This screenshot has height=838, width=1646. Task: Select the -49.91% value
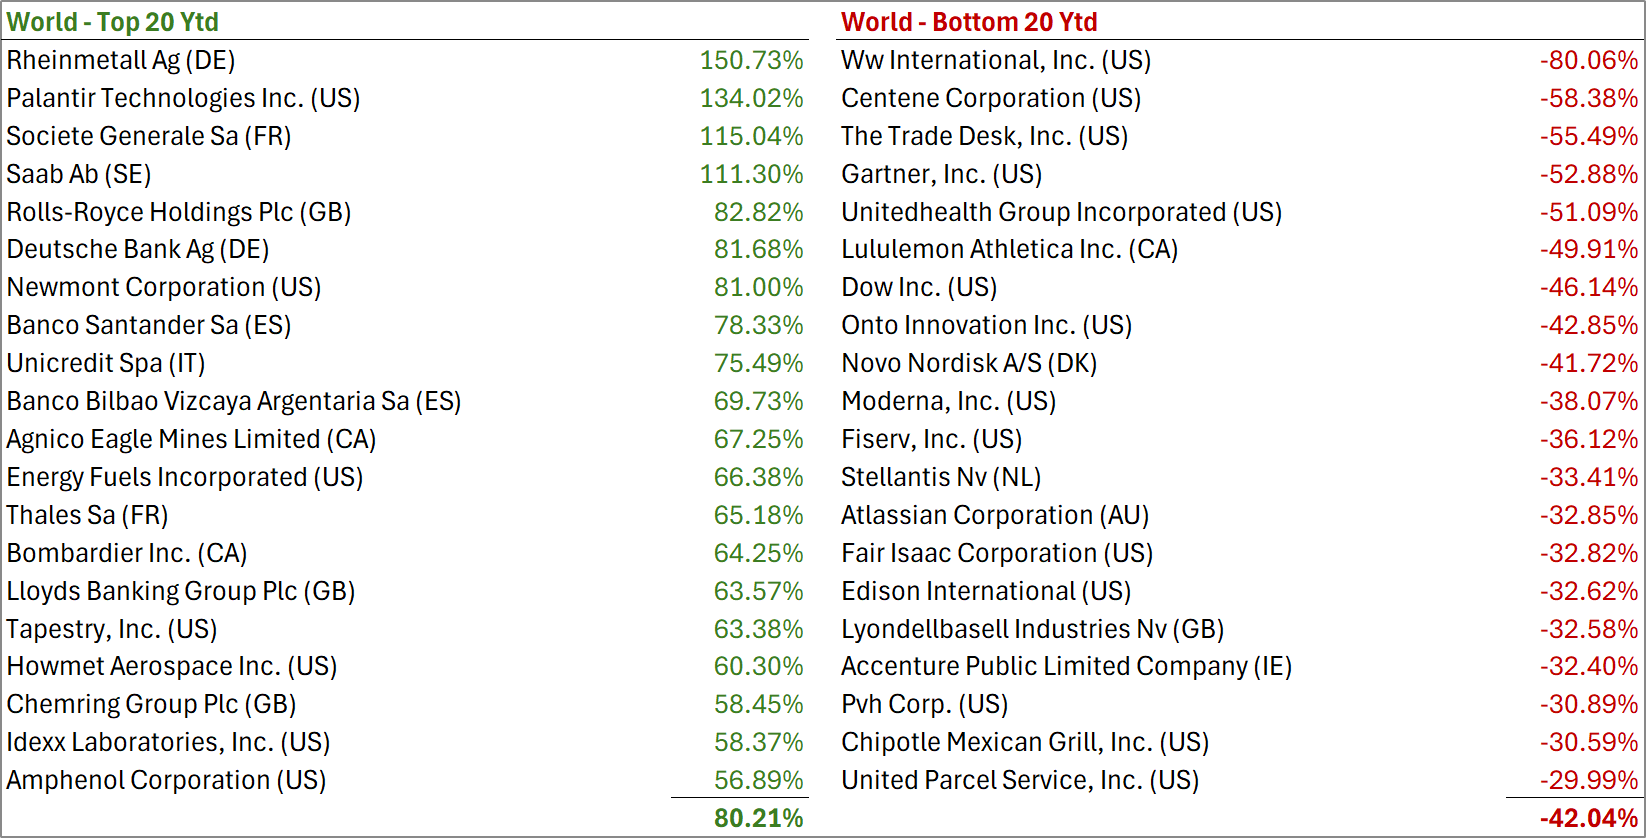click(1589, 249)
